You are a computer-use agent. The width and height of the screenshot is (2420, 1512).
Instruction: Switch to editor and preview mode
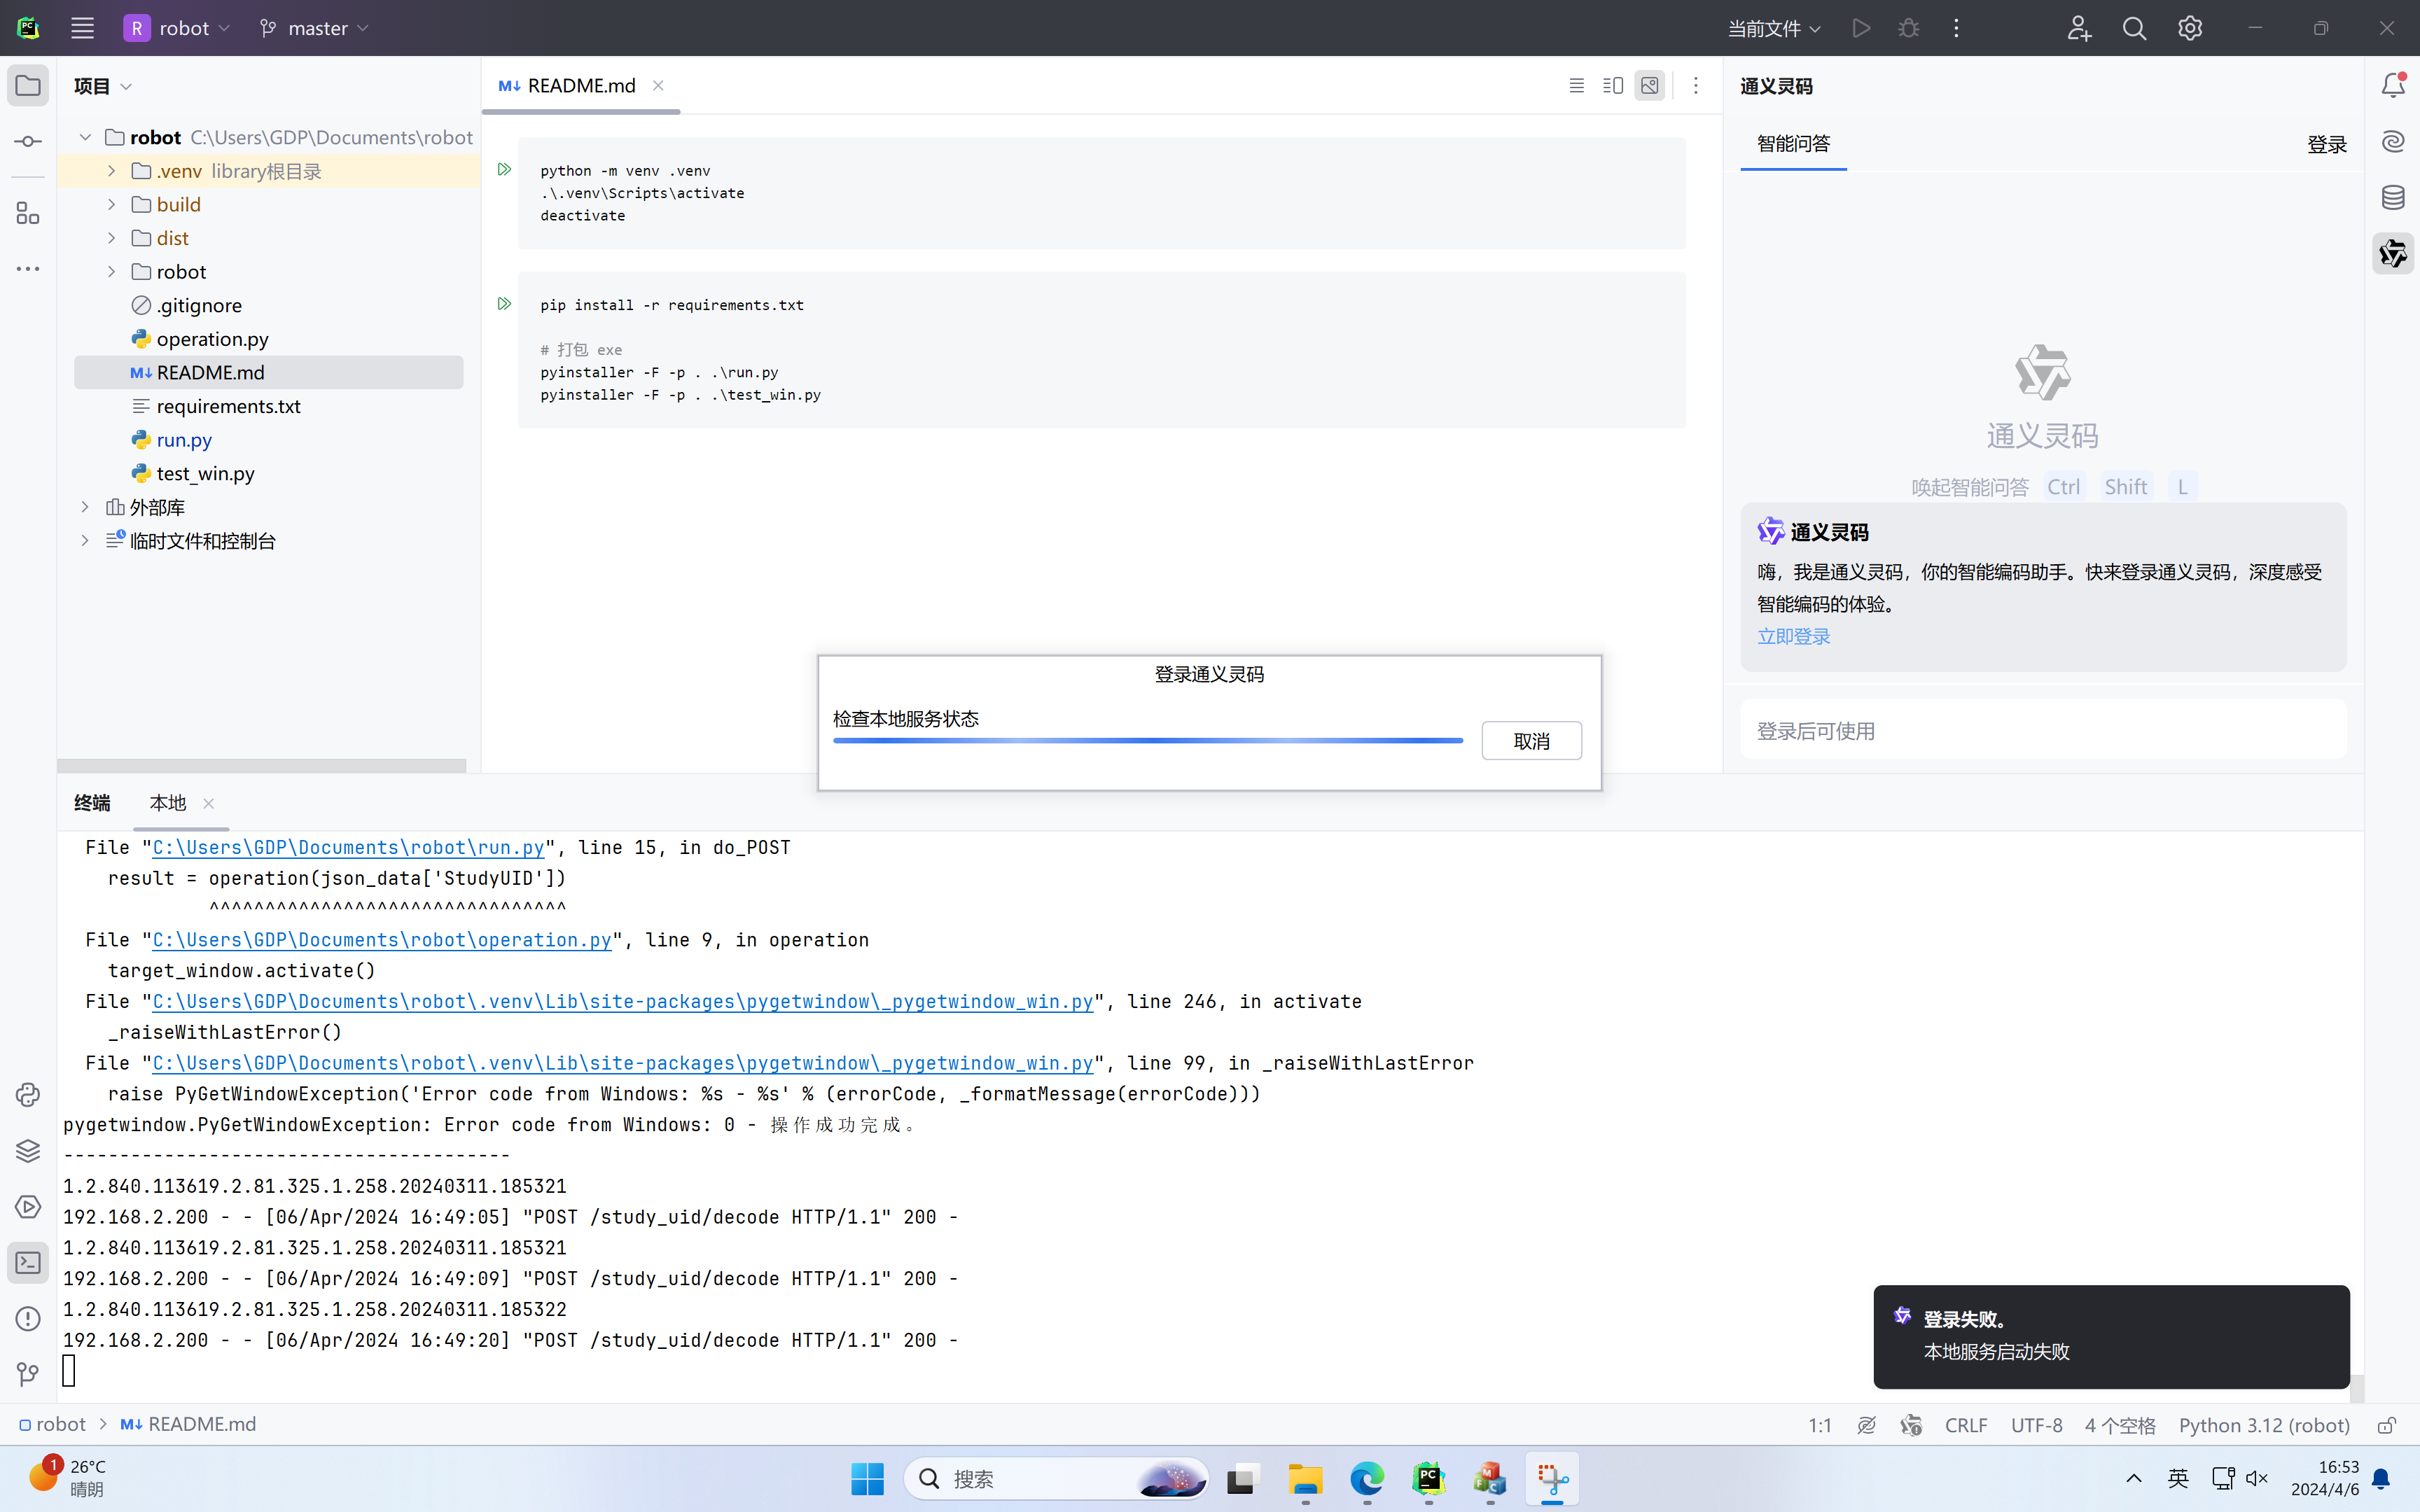tap(1613, 86)
